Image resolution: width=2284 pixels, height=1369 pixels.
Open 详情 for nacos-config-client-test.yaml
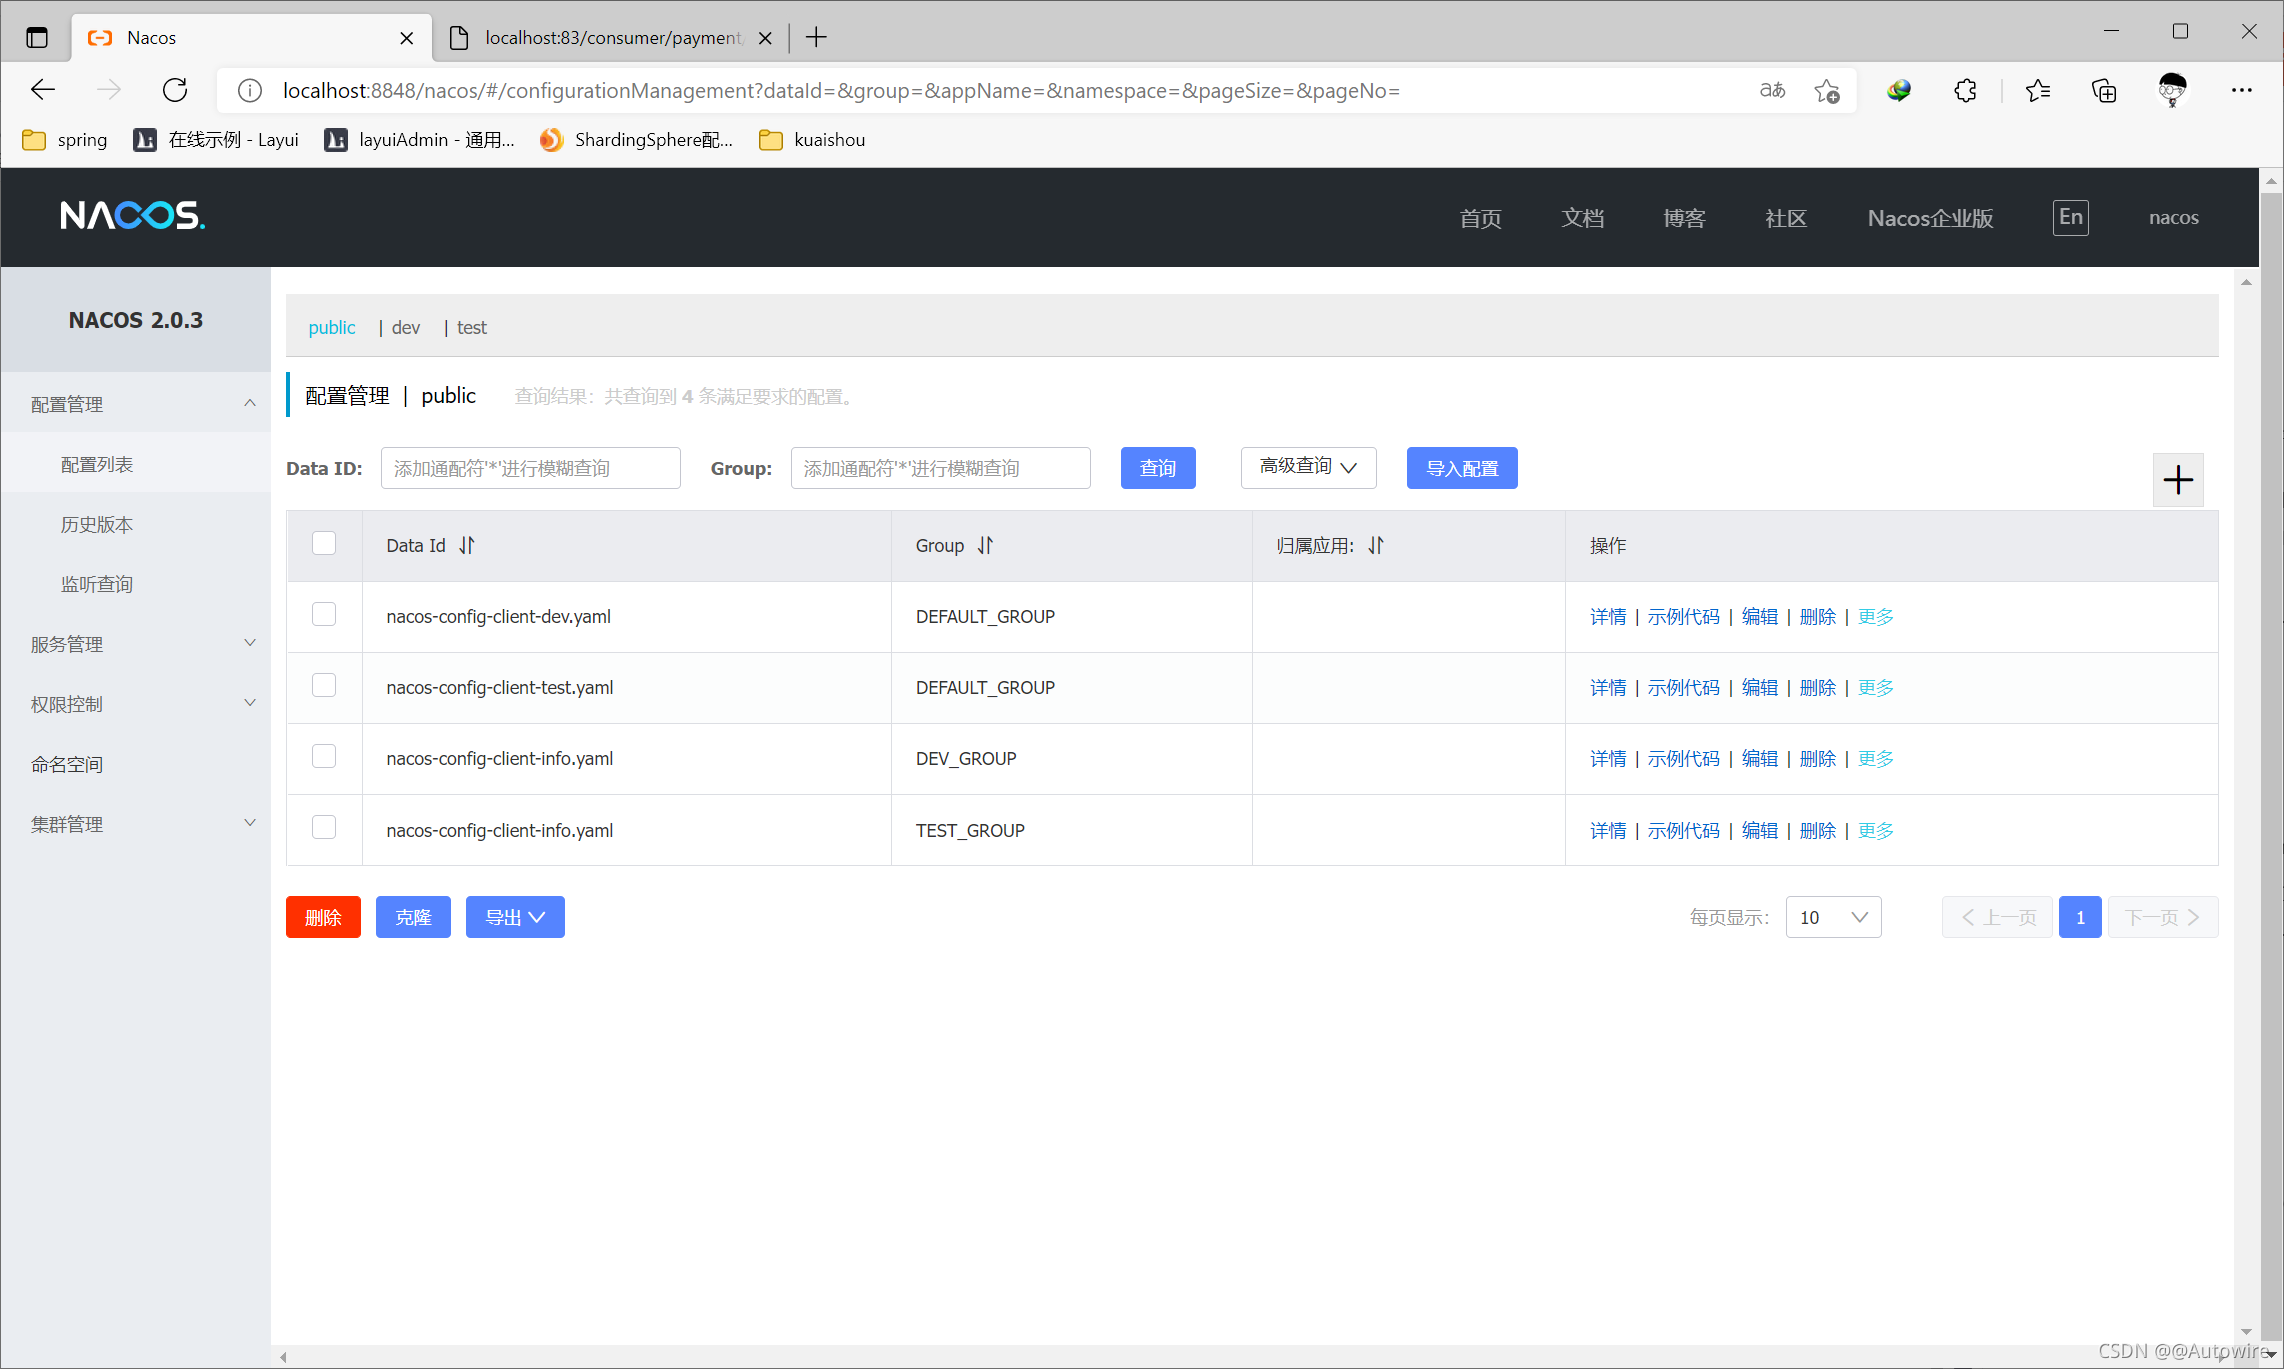1608,688
